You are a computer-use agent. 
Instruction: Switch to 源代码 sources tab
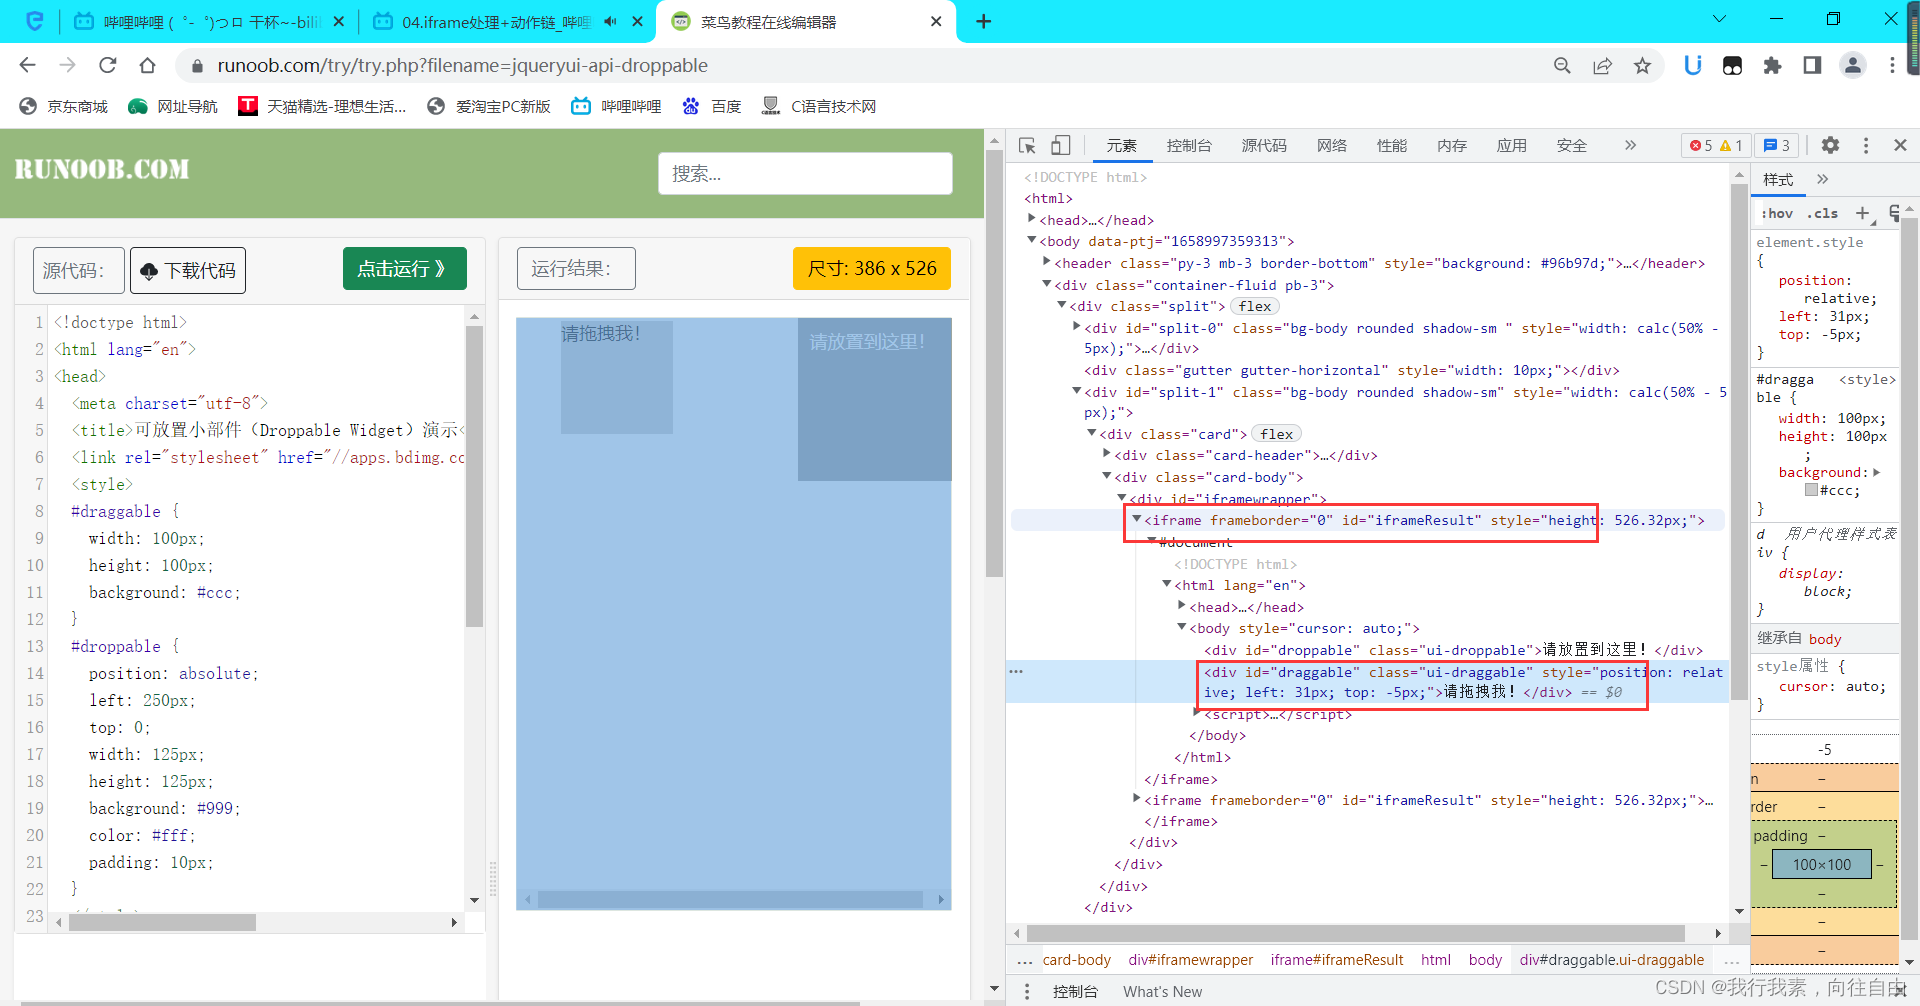[x=1264, y=145]
